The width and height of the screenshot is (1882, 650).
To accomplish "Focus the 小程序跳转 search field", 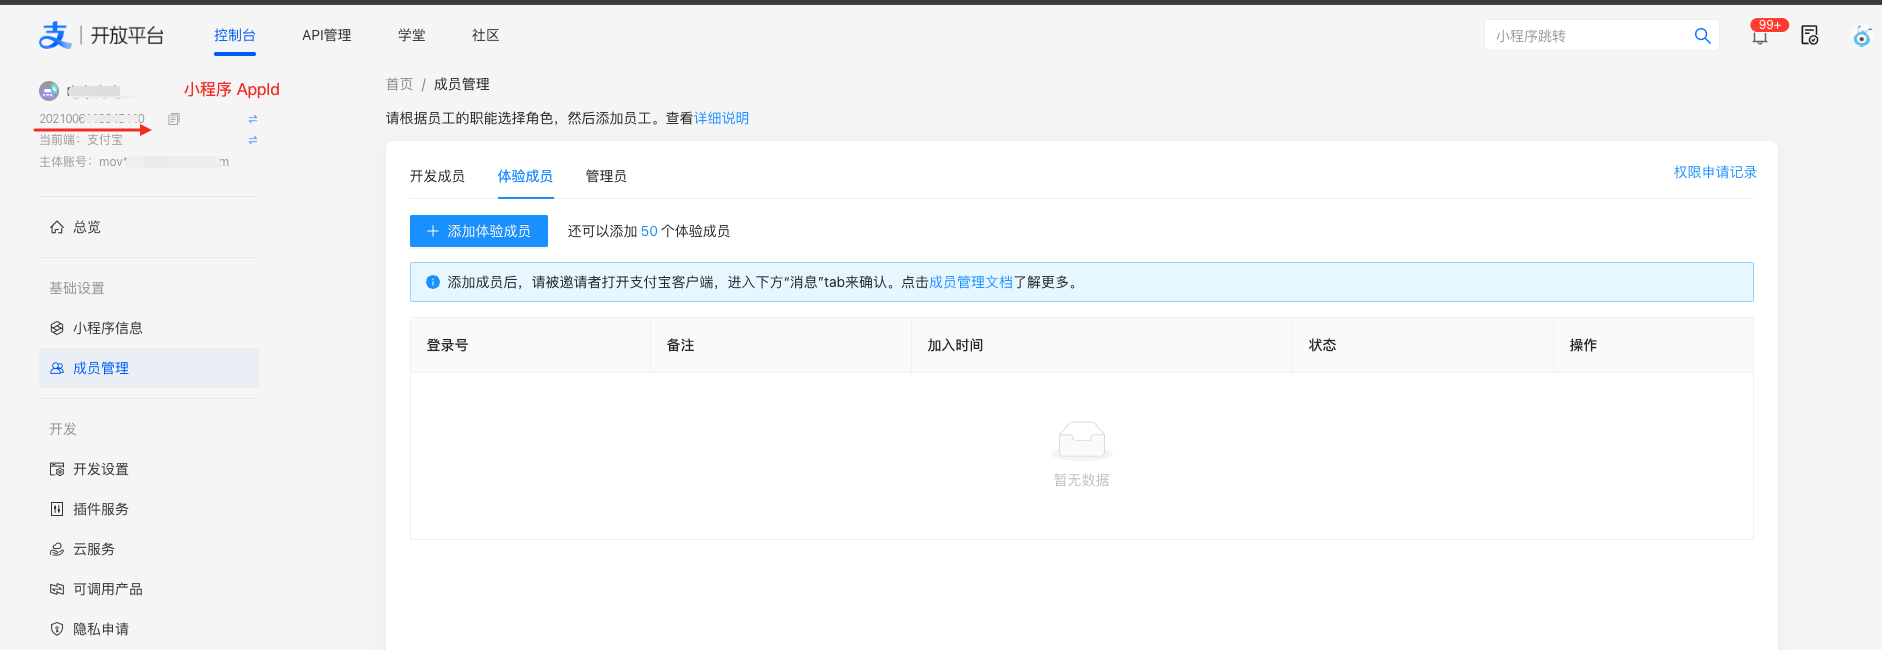I will [x=1588, y=36].
